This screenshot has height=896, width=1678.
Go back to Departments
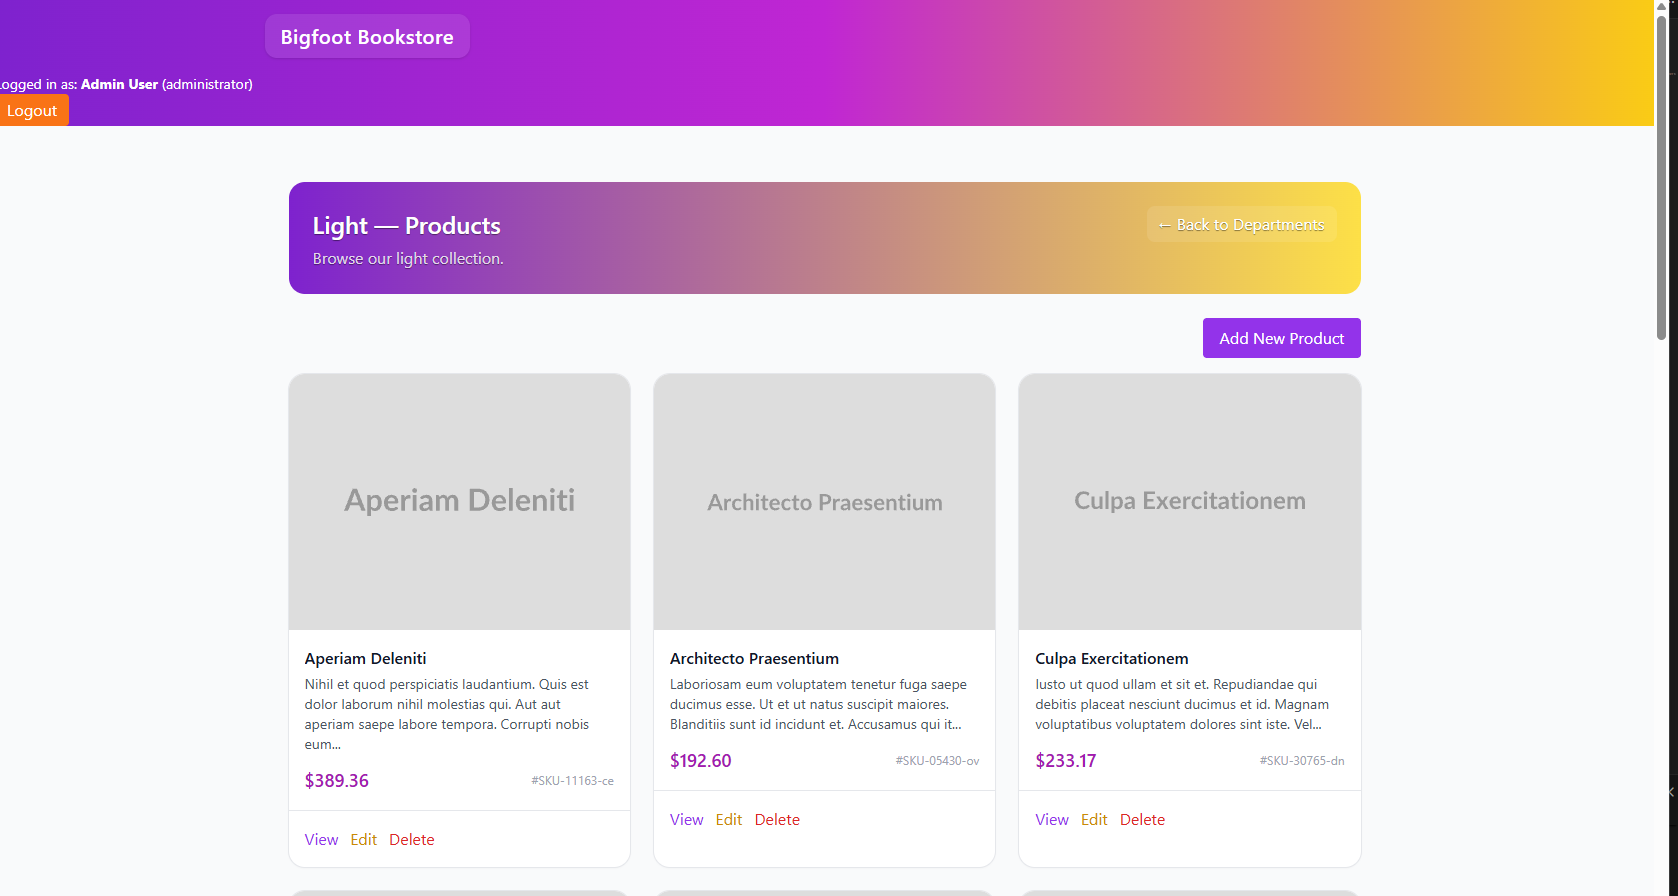tap(1241, 225)
